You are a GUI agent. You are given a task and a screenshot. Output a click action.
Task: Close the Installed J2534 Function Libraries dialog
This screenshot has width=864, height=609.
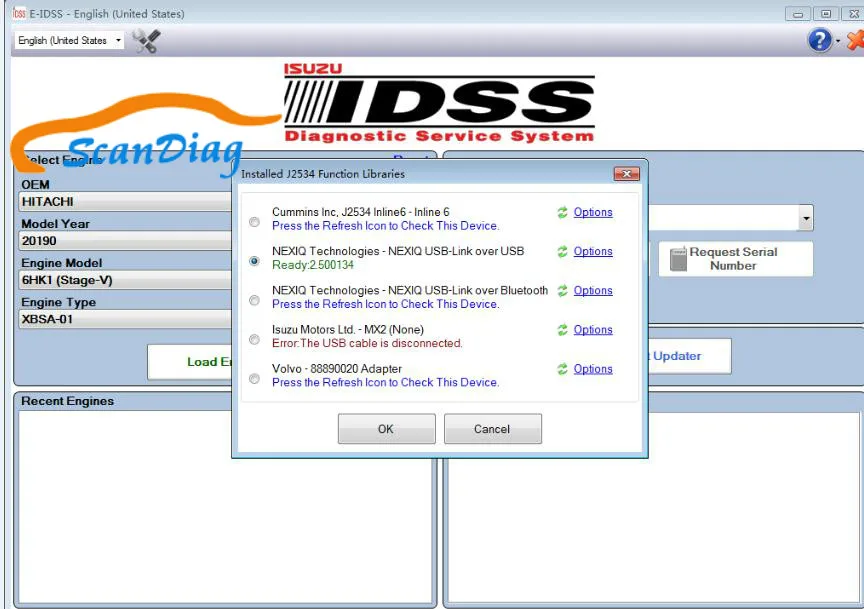[x=627, y=174]
